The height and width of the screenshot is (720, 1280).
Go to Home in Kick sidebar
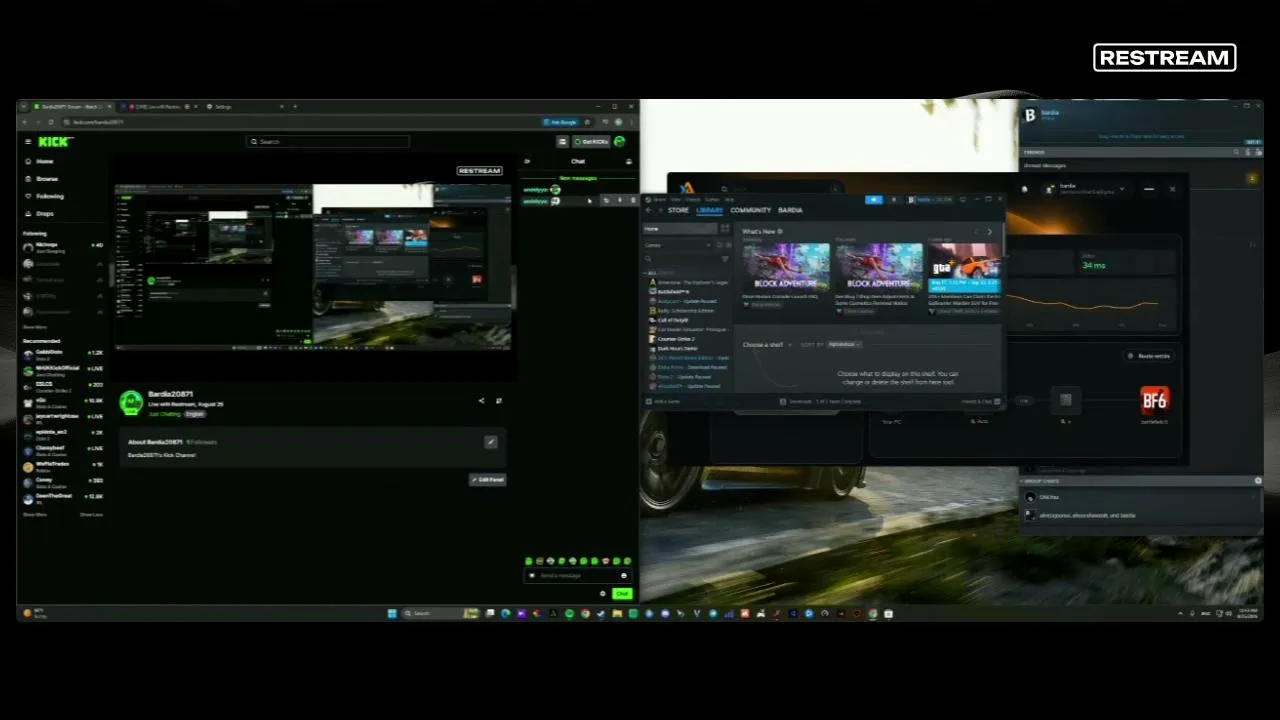pyautogui.click(x=40, y=161)
